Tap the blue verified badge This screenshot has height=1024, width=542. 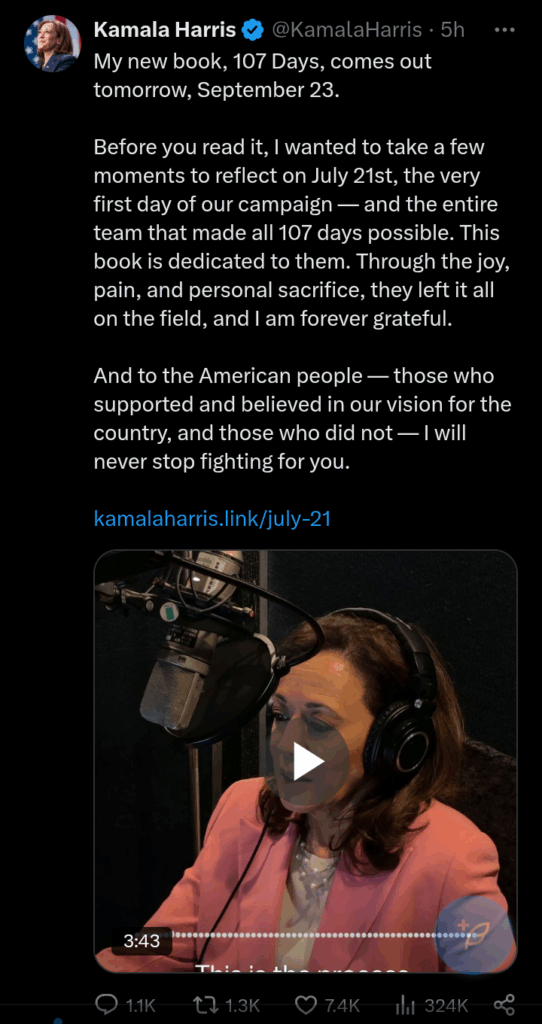point(253,29)
